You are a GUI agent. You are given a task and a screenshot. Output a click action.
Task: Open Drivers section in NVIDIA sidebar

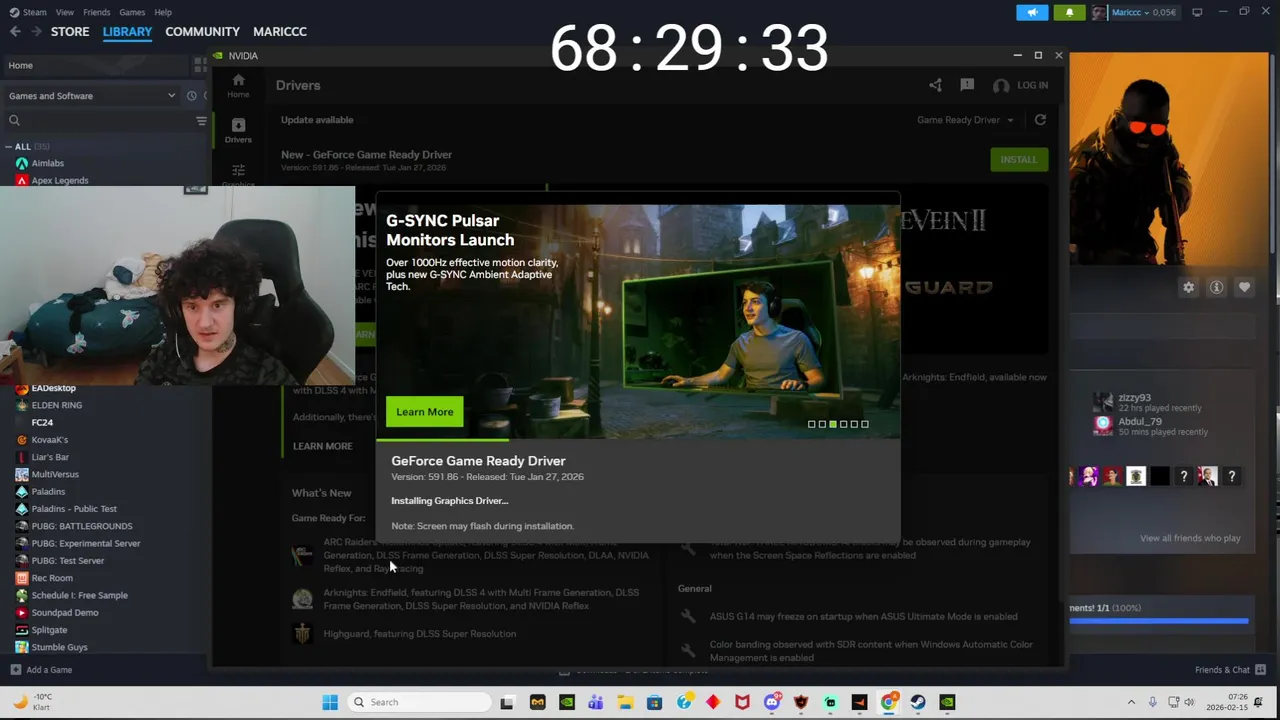coord(238,130)
